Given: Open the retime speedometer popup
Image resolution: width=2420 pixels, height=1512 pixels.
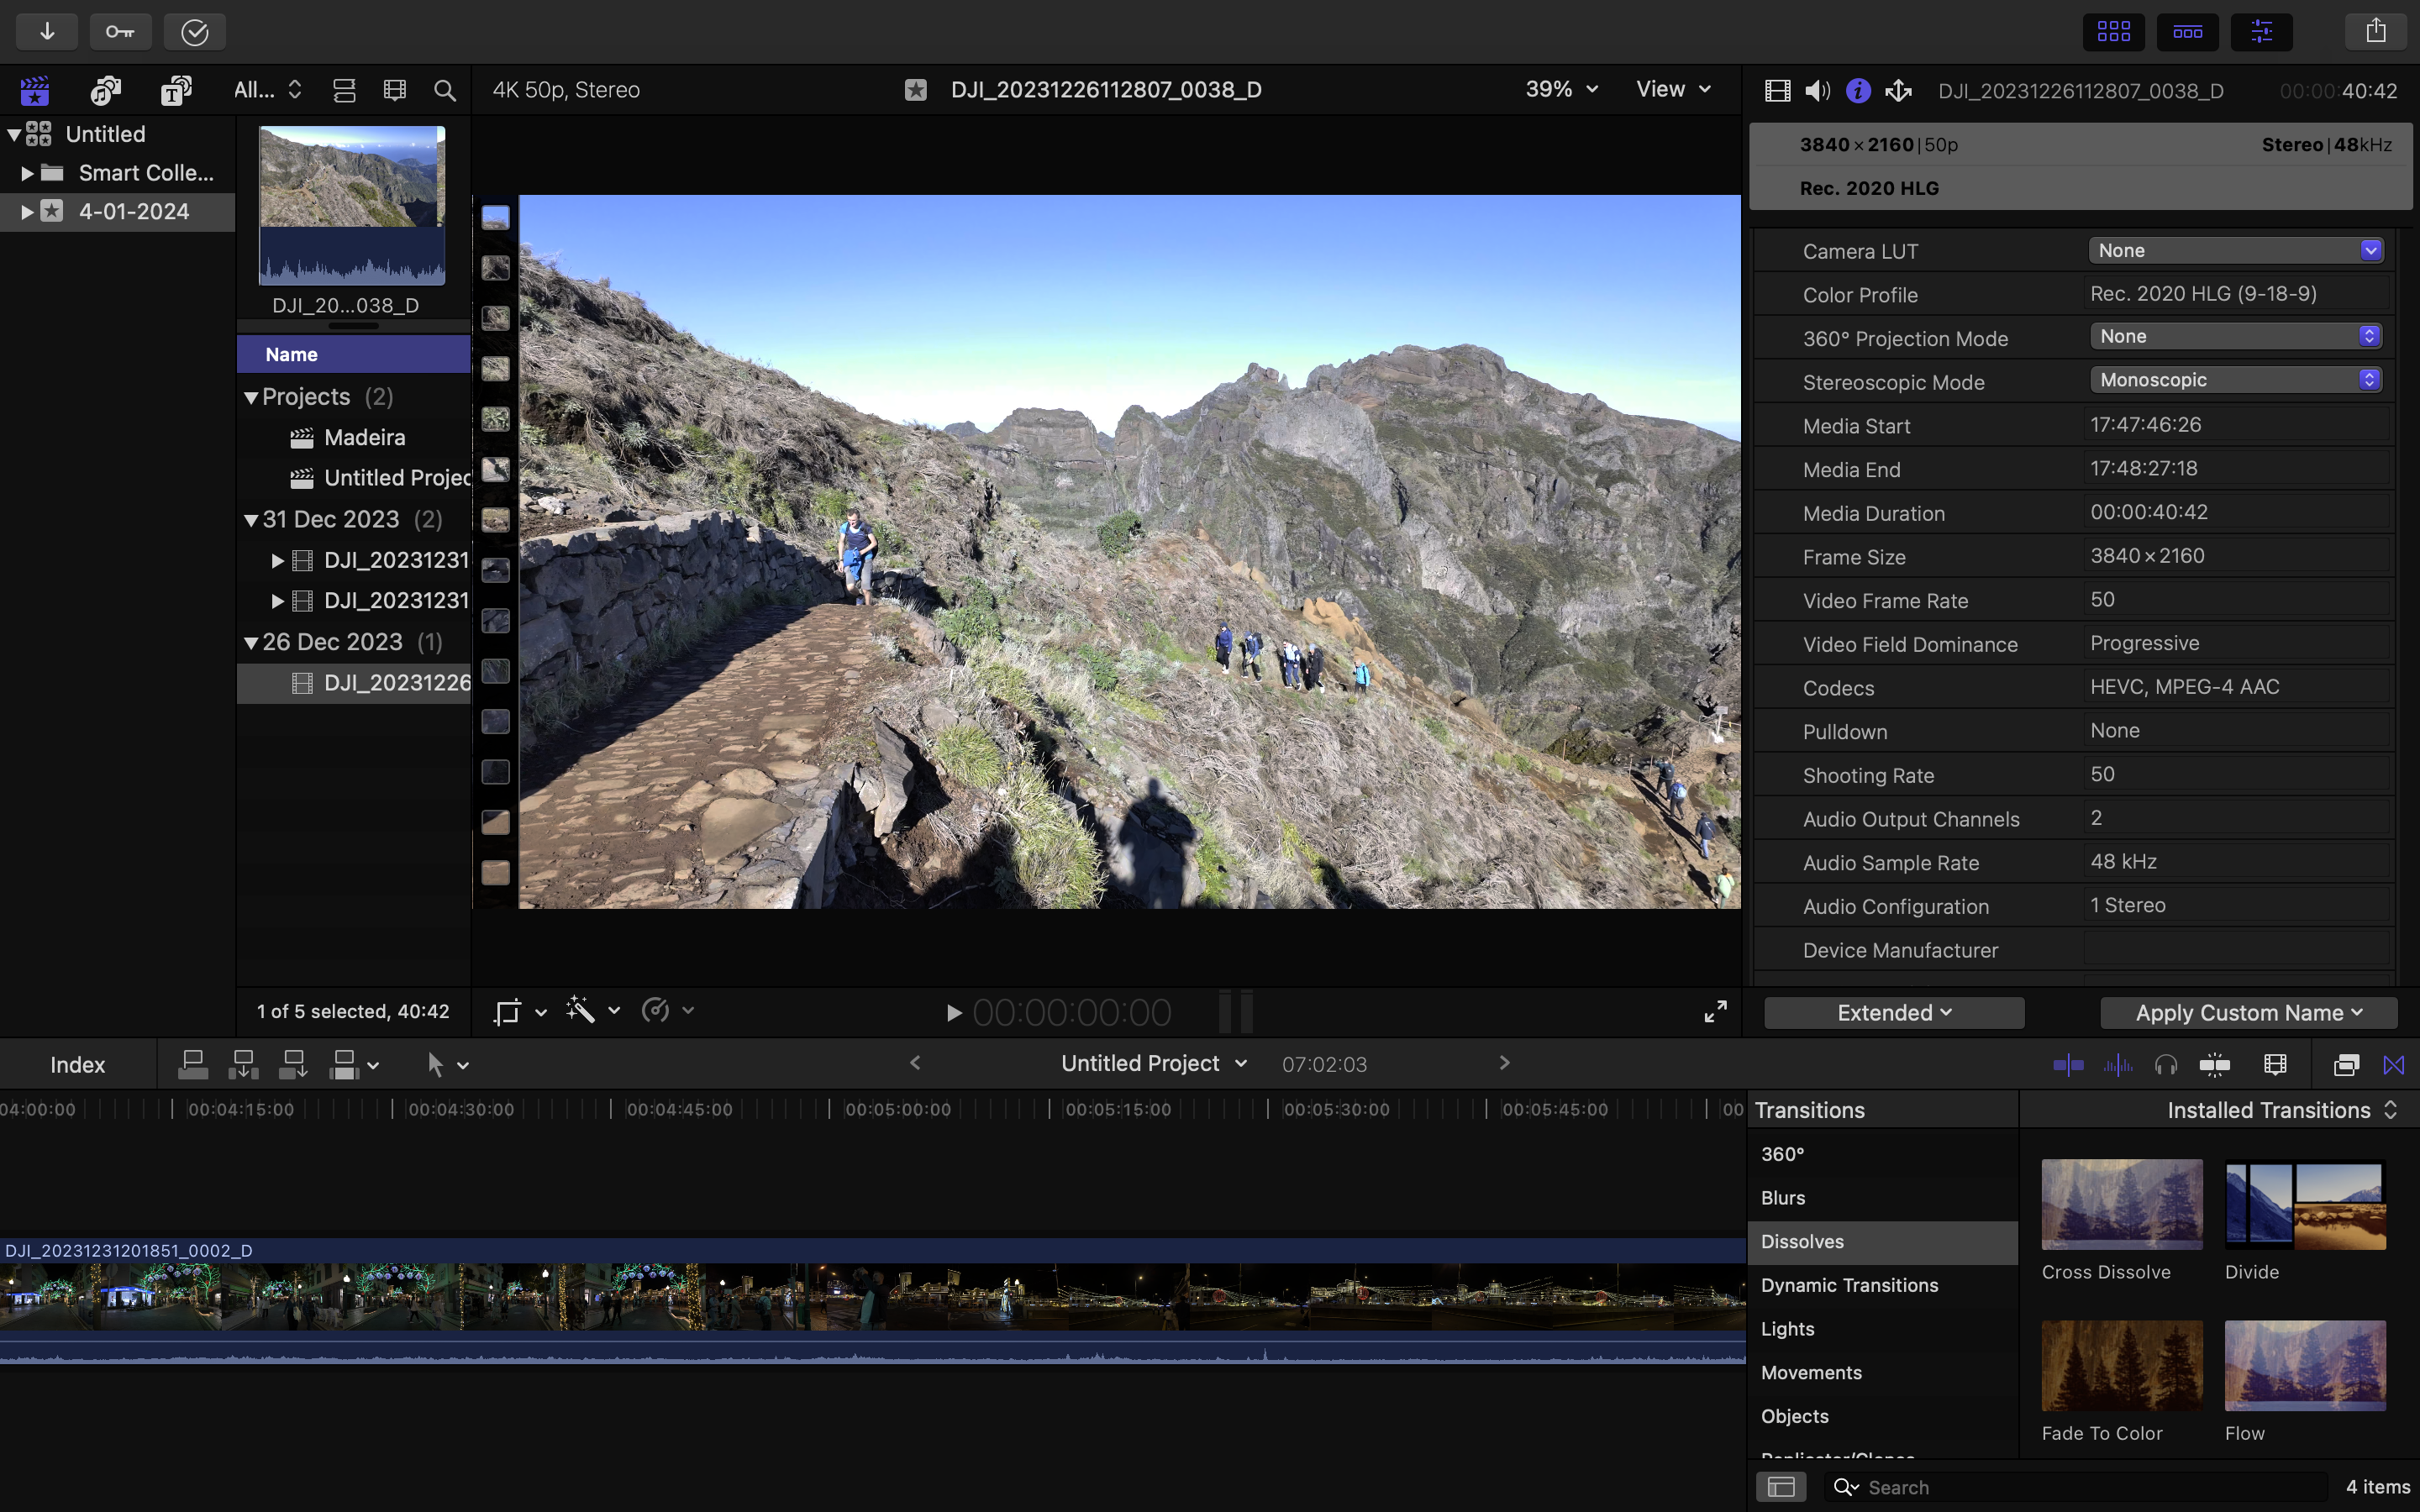Looking at the screenshot, I should [666, 1011].
